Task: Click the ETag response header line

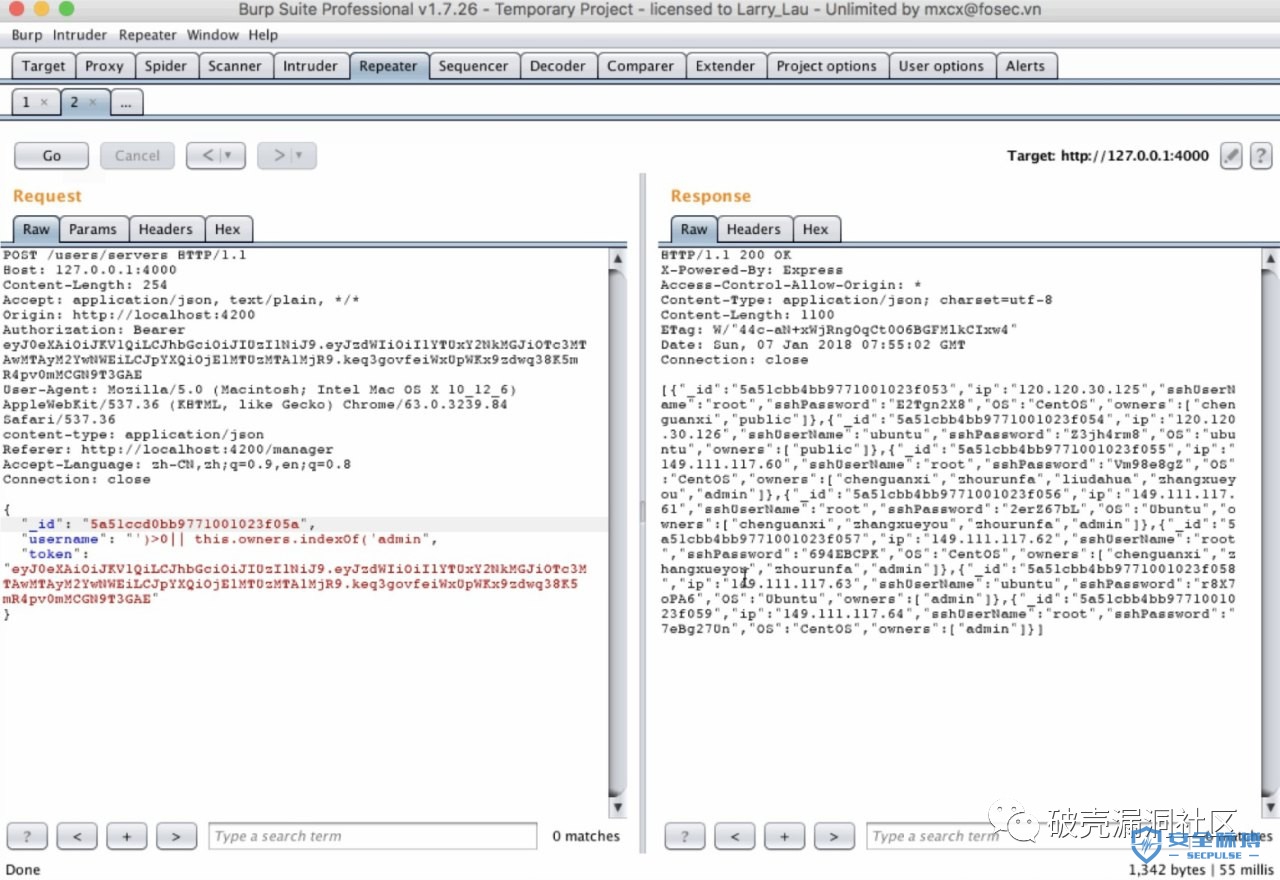Action: coord(839,330)
